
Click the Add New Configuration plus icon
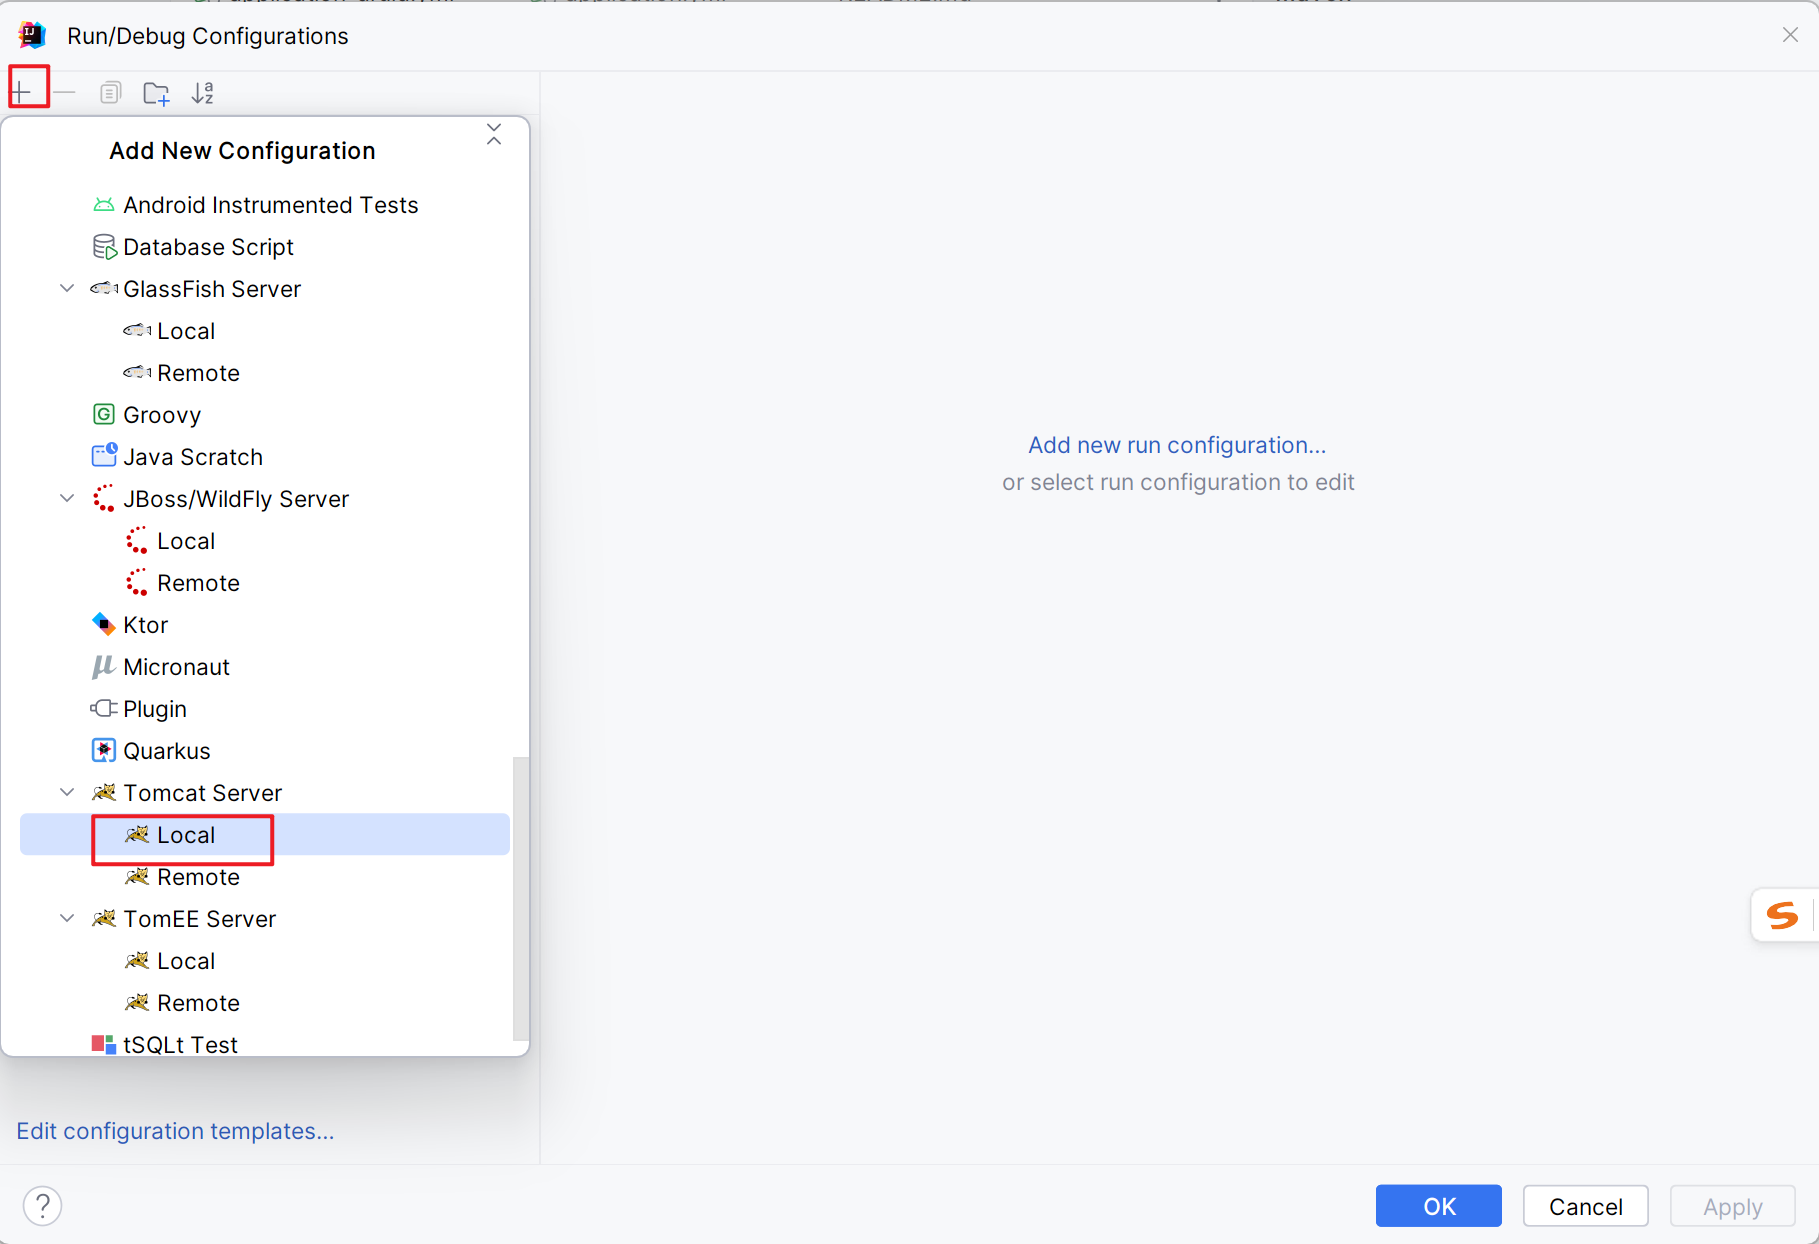(x=22, y=93)
